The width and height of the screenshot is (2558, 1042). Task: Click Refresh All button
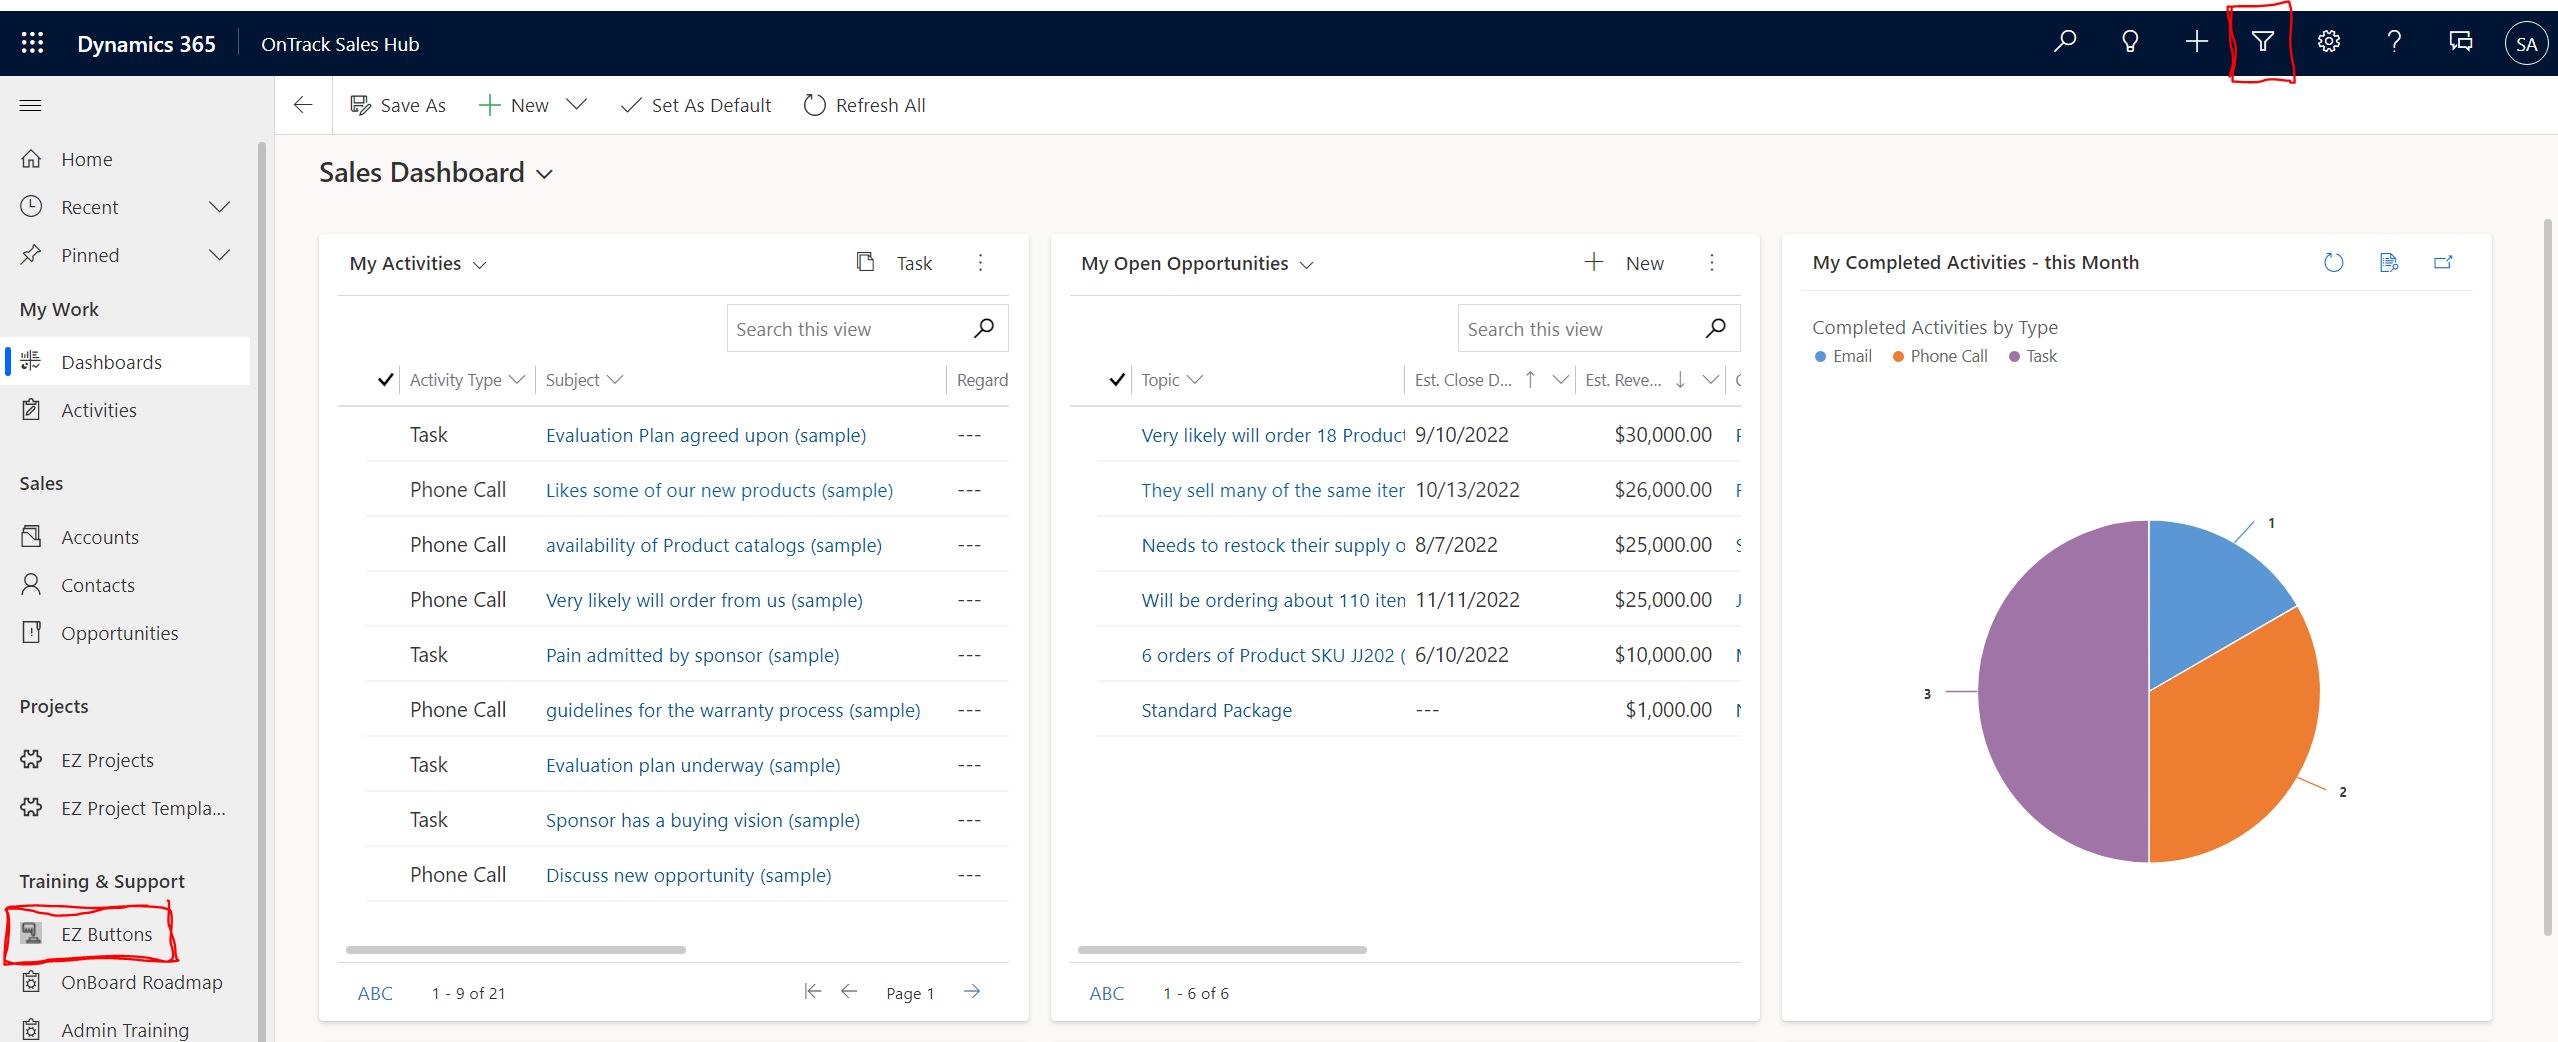(x=864, y=105)
